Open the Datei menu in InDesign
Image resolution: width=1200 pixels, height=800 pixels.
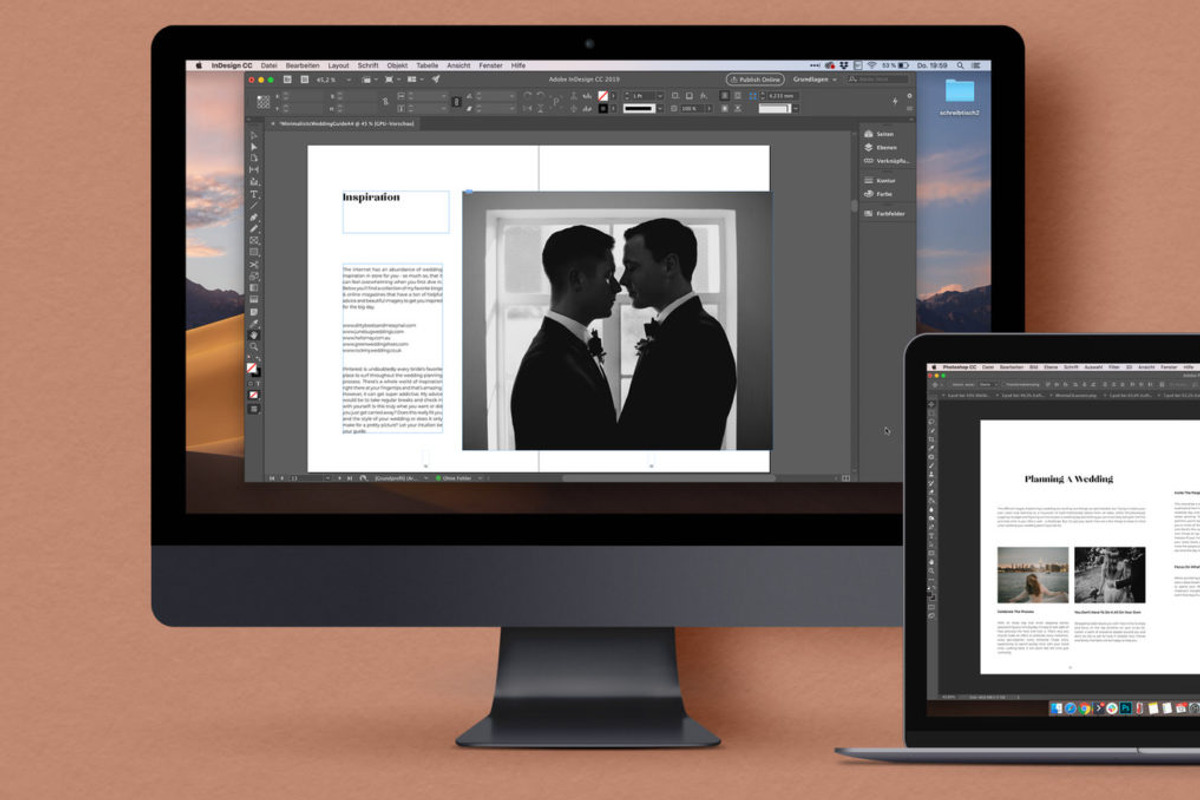pos(269,65)
